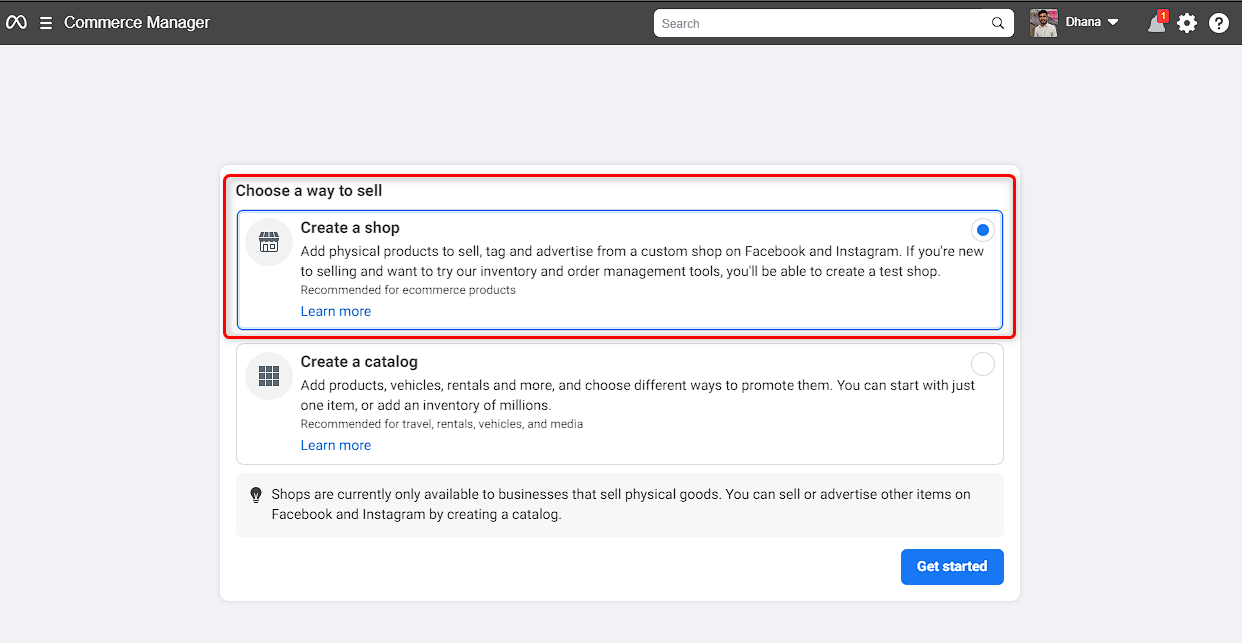Click the Get started button
Viewport: 1242px width, 643px height.
(952, 566)
